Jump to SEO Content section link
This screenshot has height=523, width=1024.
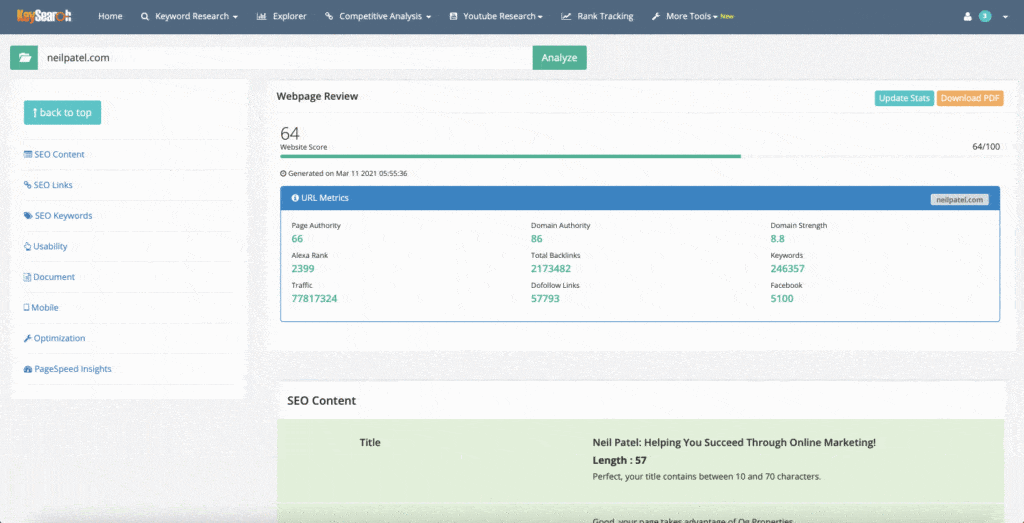coord(59,155)
